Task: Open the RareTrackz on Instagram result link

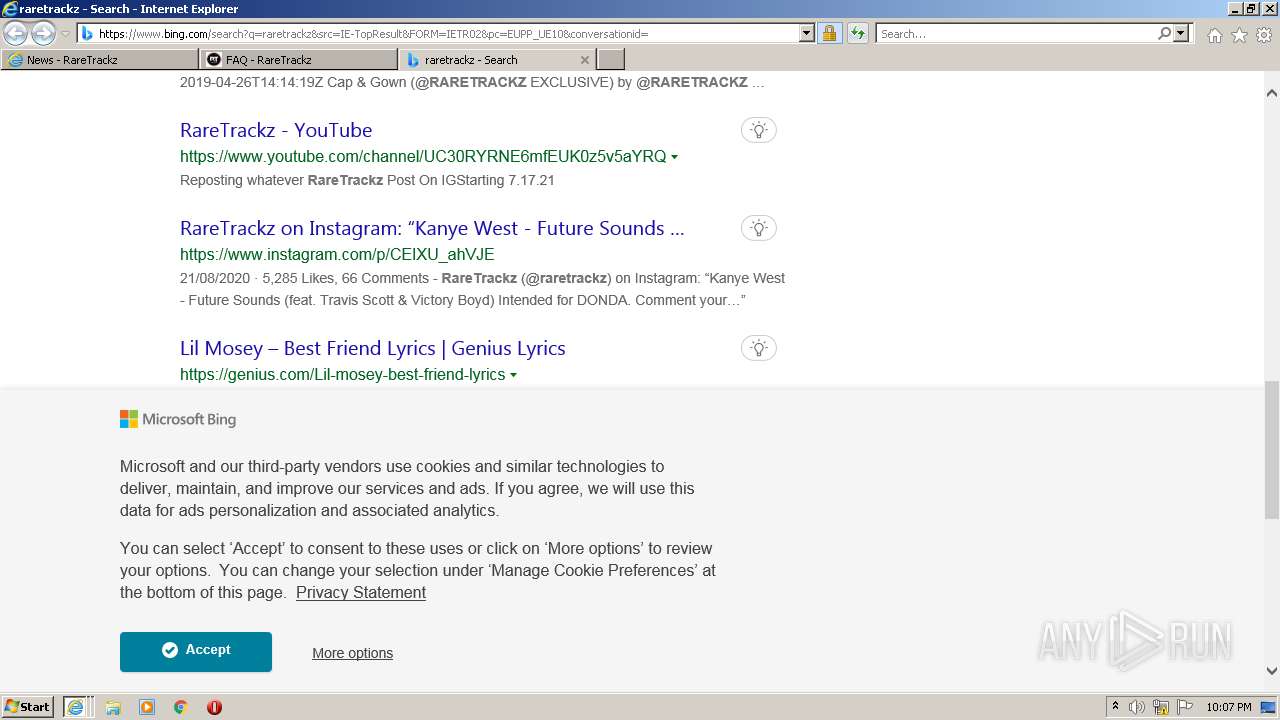Action: point(432,228)
